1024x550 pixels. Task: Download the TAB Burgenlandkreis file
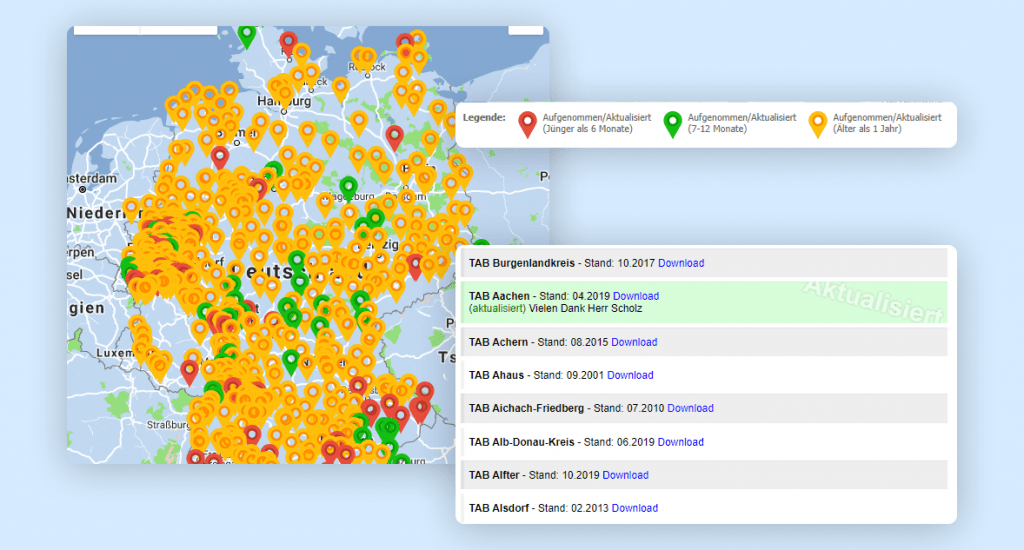coord(681,263)
